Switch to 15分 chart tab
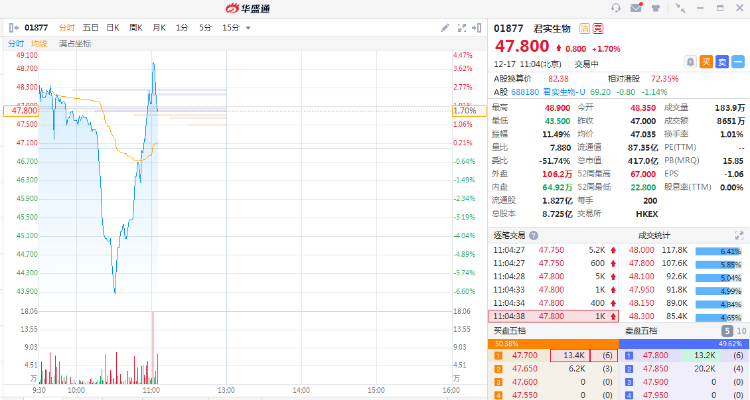 point(231,28)
